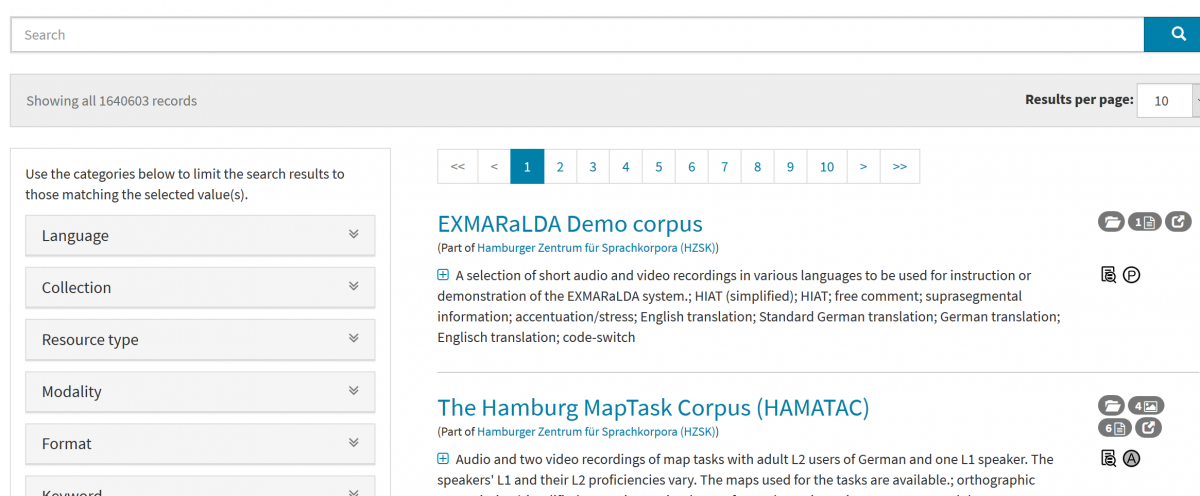Open the Results per page dropdown
This screenshot has height=496, width=1200.
coord(1167,100)
